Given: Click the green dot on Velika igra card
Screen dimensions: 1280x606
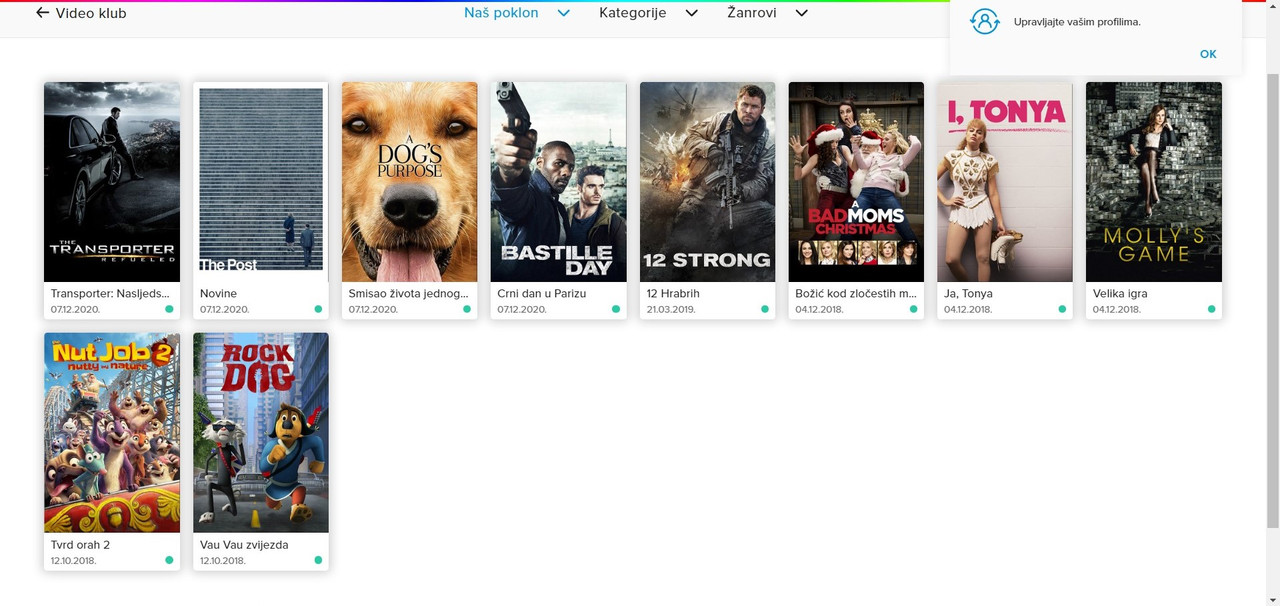Looking at the screenshot, I should pos(1211,309).
